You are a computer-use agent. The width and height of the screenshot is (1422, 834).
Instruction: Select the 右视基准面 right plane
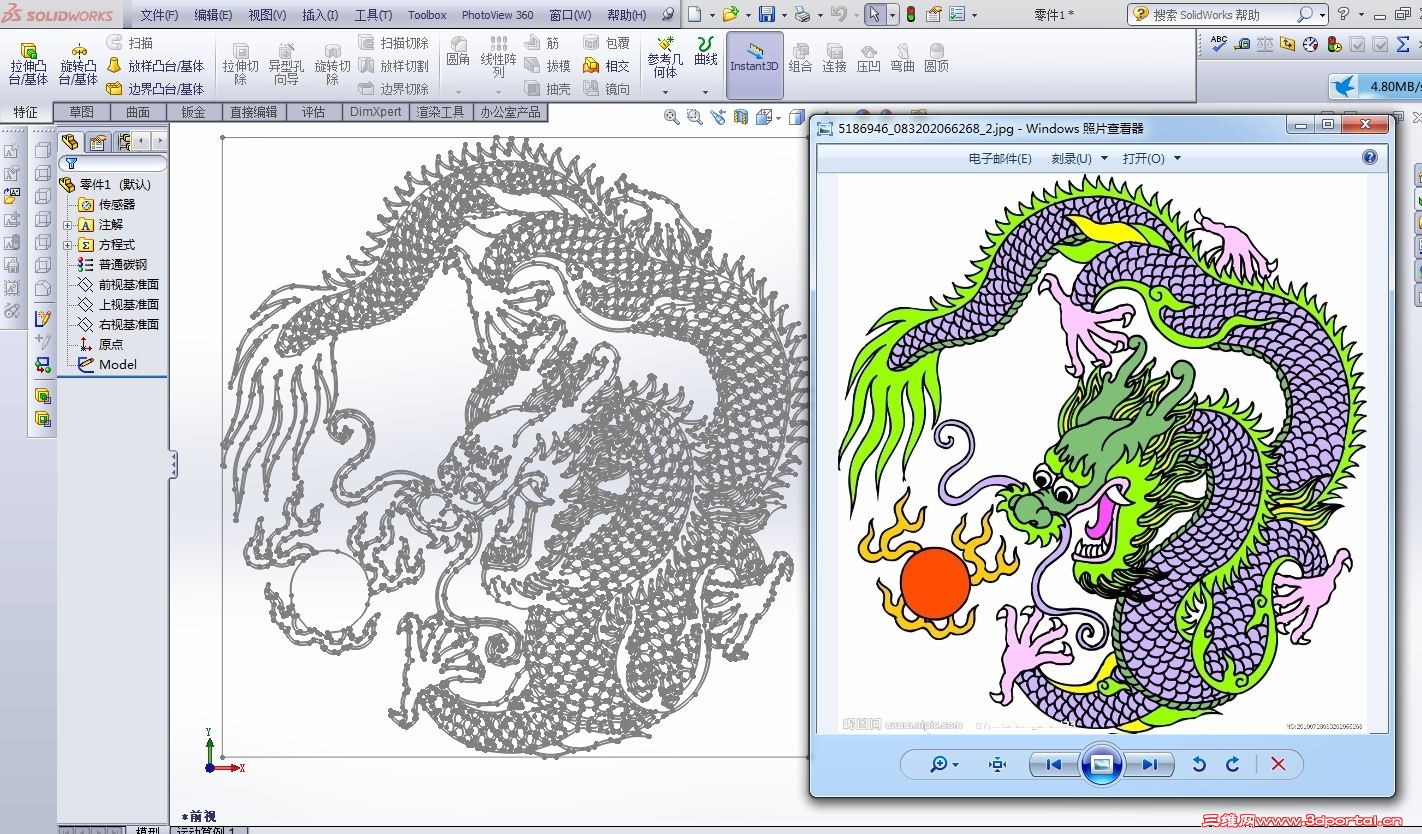point(119,324)
